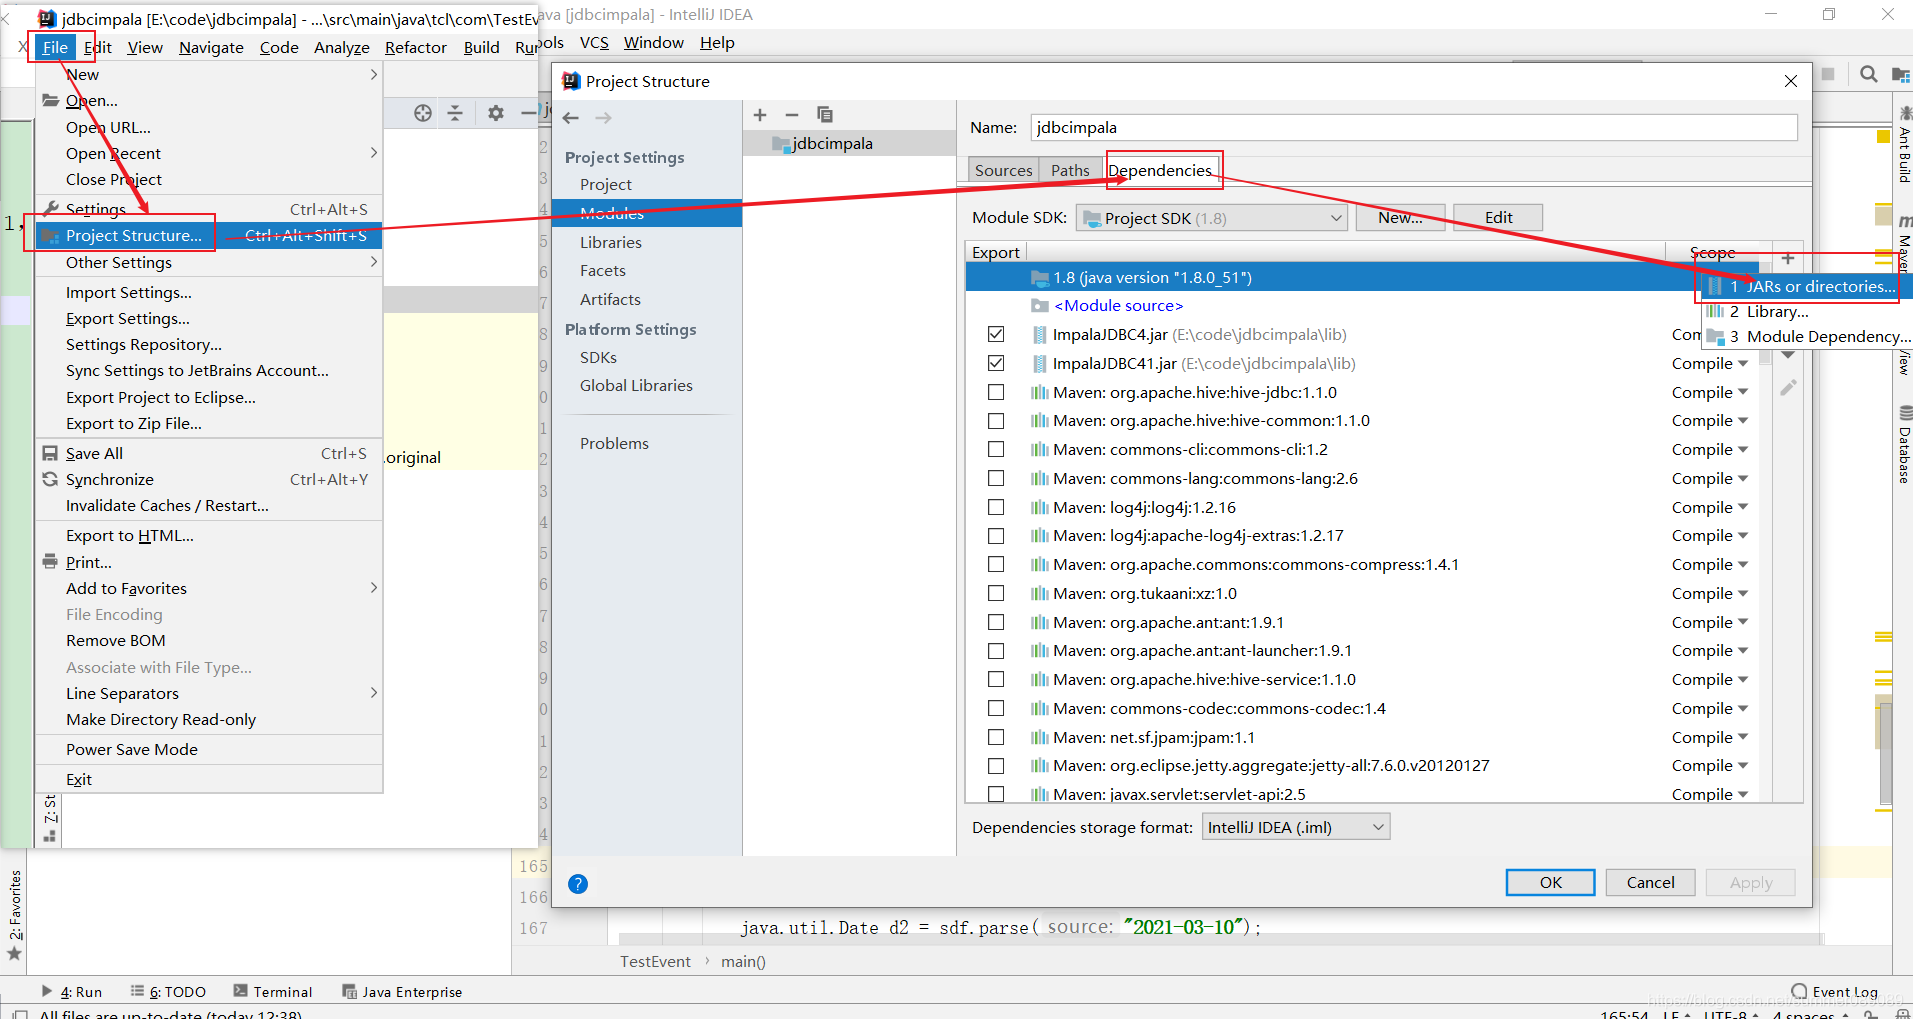Open the Favorites side panel

pyautogui.click(x=15, y=915)
